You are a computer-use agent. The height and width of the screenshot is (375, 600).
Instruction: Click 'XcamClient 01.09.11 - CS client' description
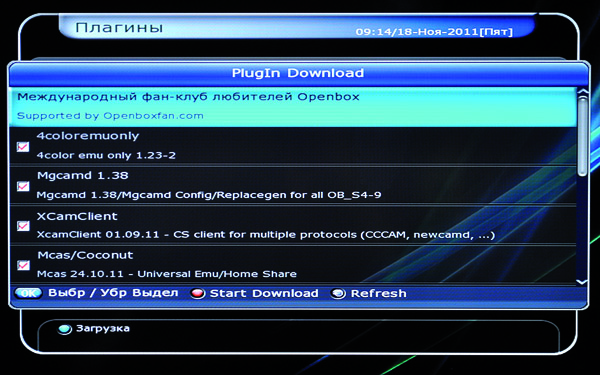[266, 234]
